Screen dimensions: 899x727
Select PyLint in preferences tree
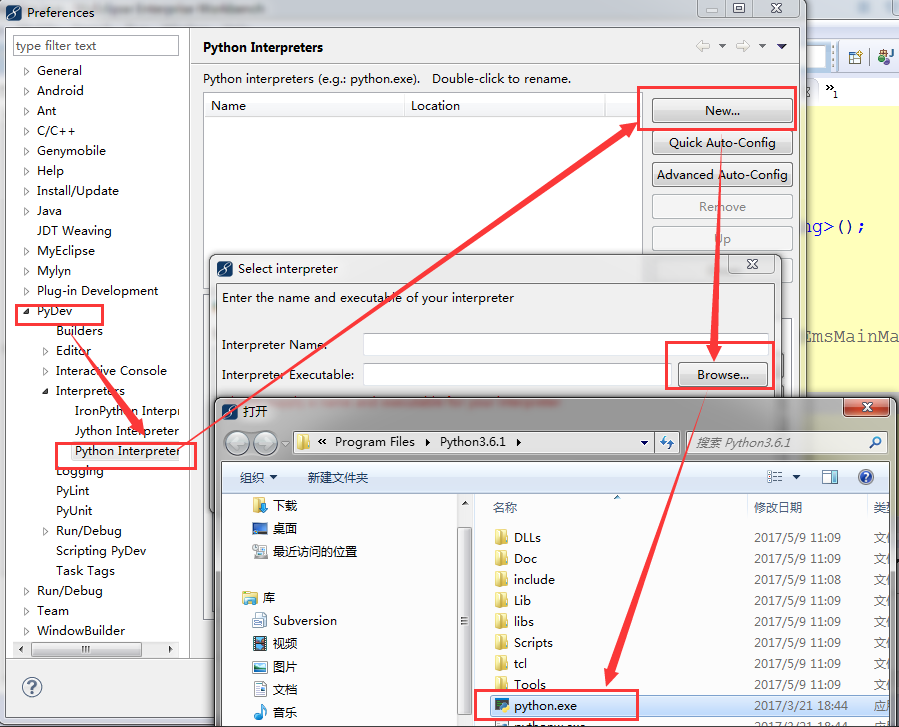pos(73,491)
